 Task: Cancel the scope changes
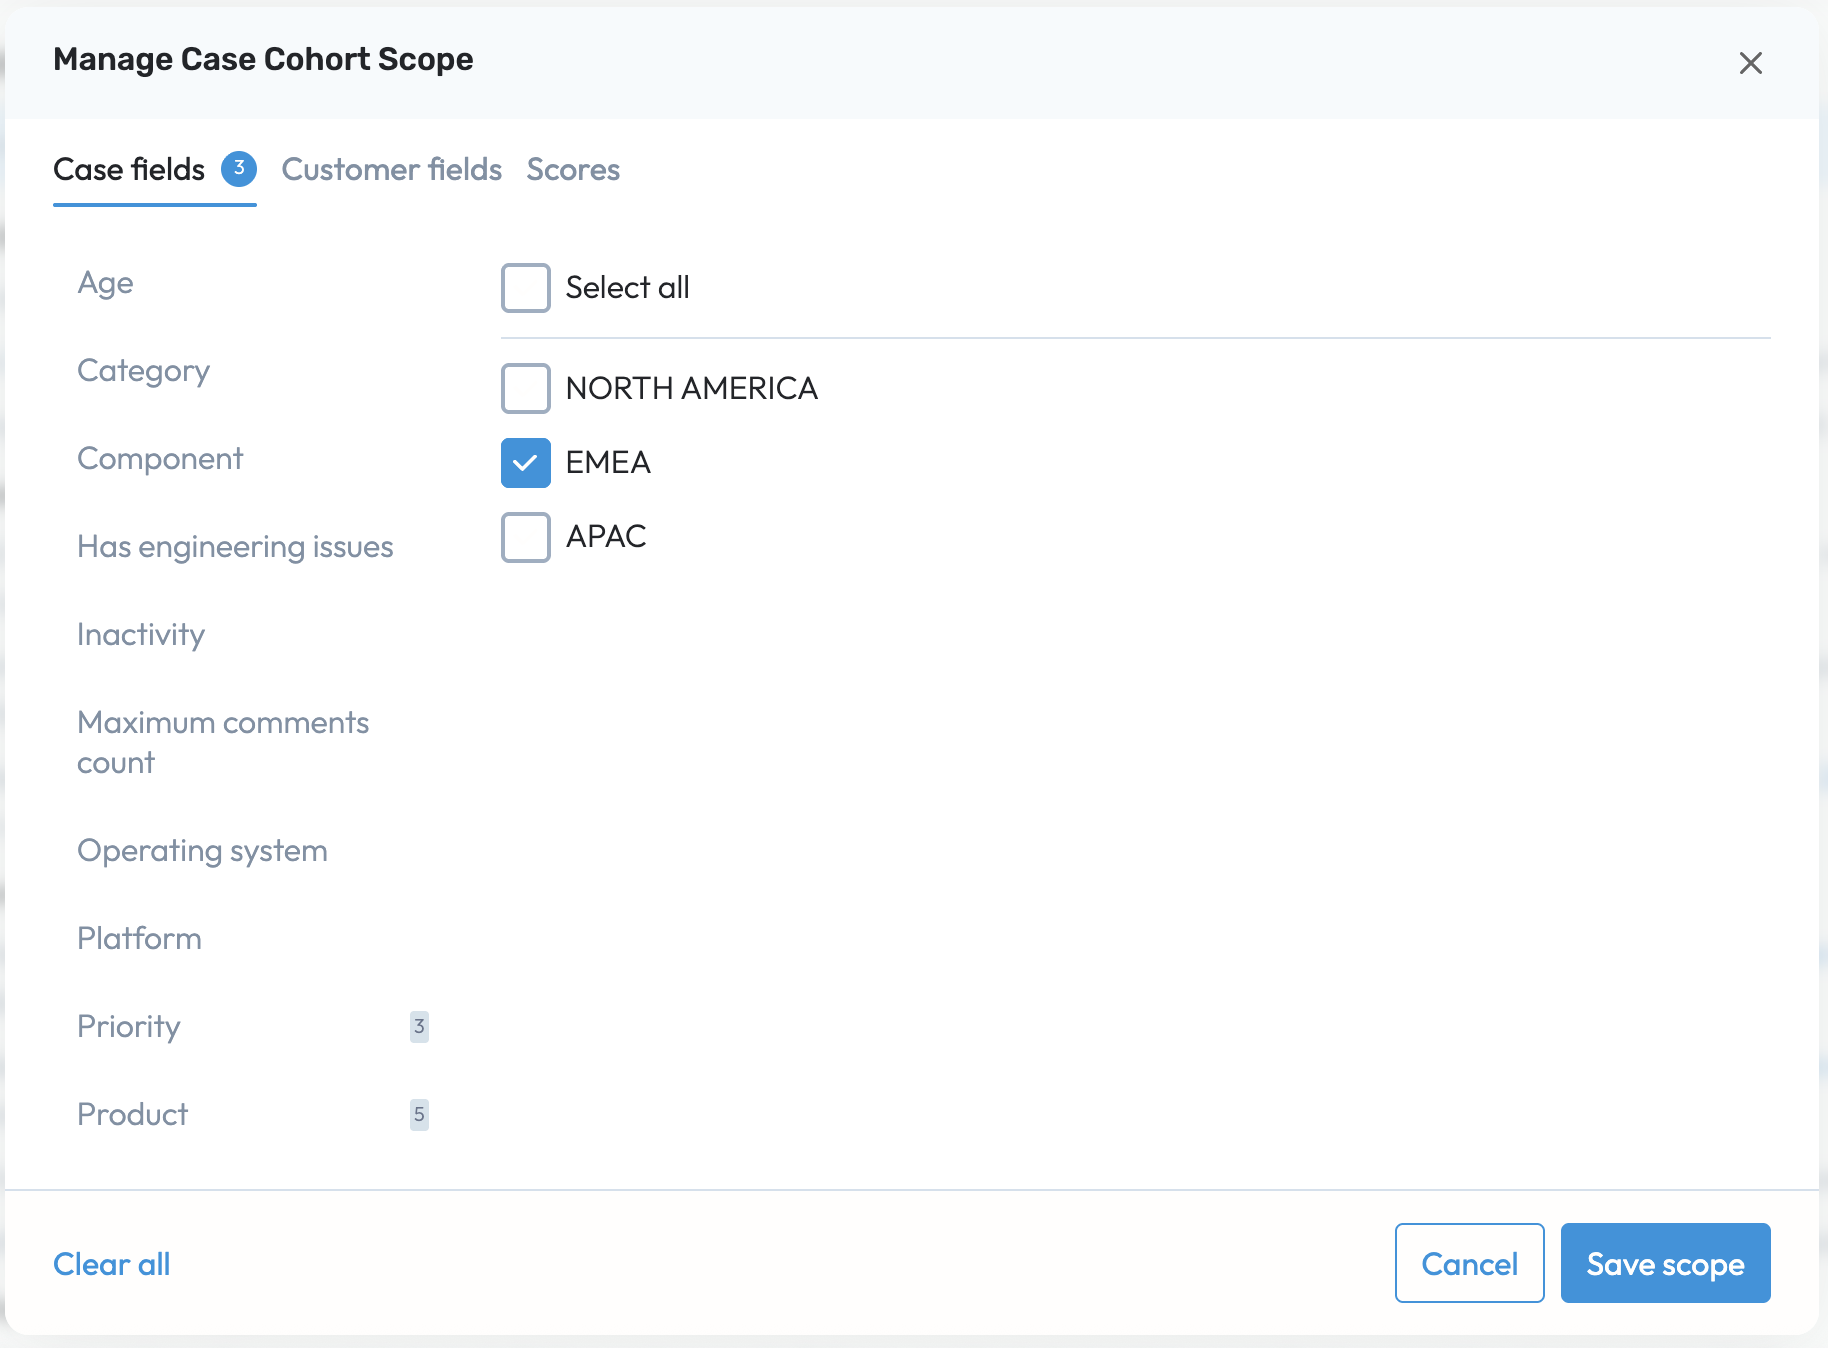pos(1469,1263)
